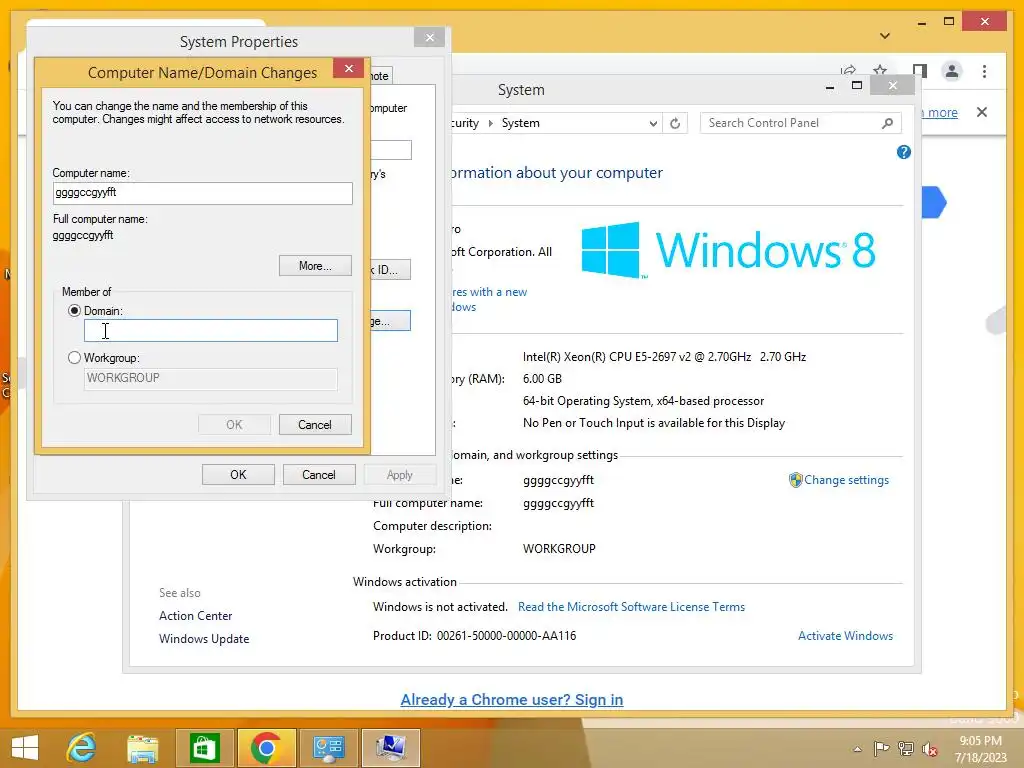
Task: Open Chrome's tab search chevron
Action: [885, 36]
